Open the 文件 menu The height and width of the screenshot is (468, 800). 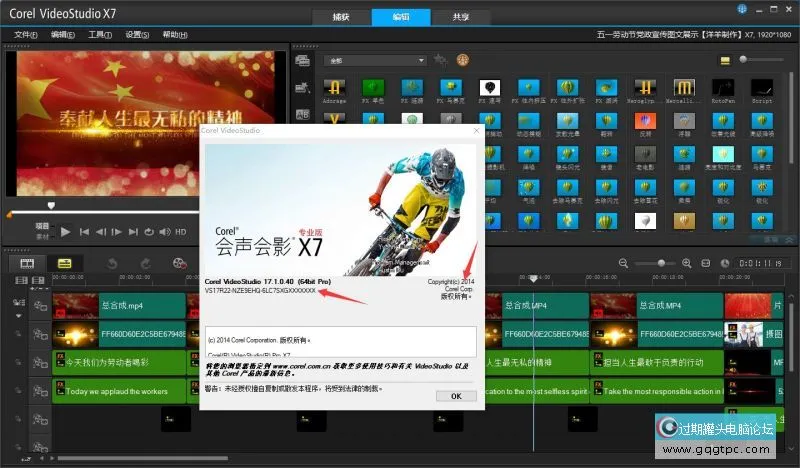point(26,35)
